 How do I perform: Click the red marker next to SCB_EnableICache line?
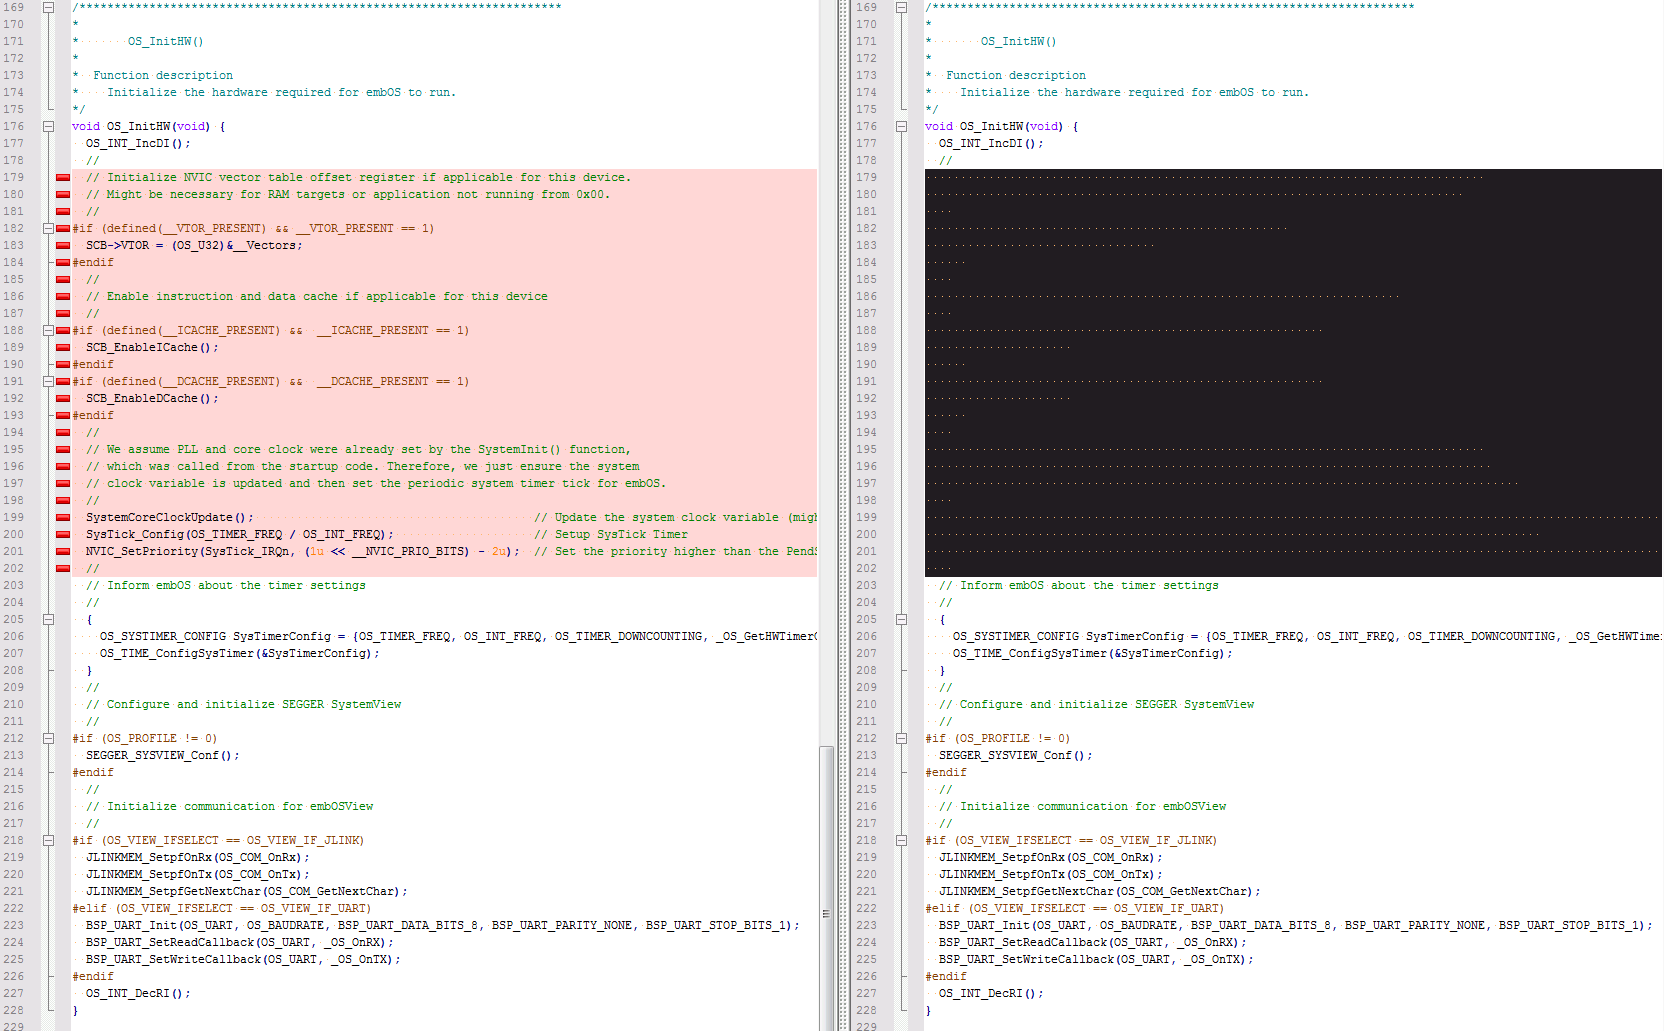click(63, 347)
